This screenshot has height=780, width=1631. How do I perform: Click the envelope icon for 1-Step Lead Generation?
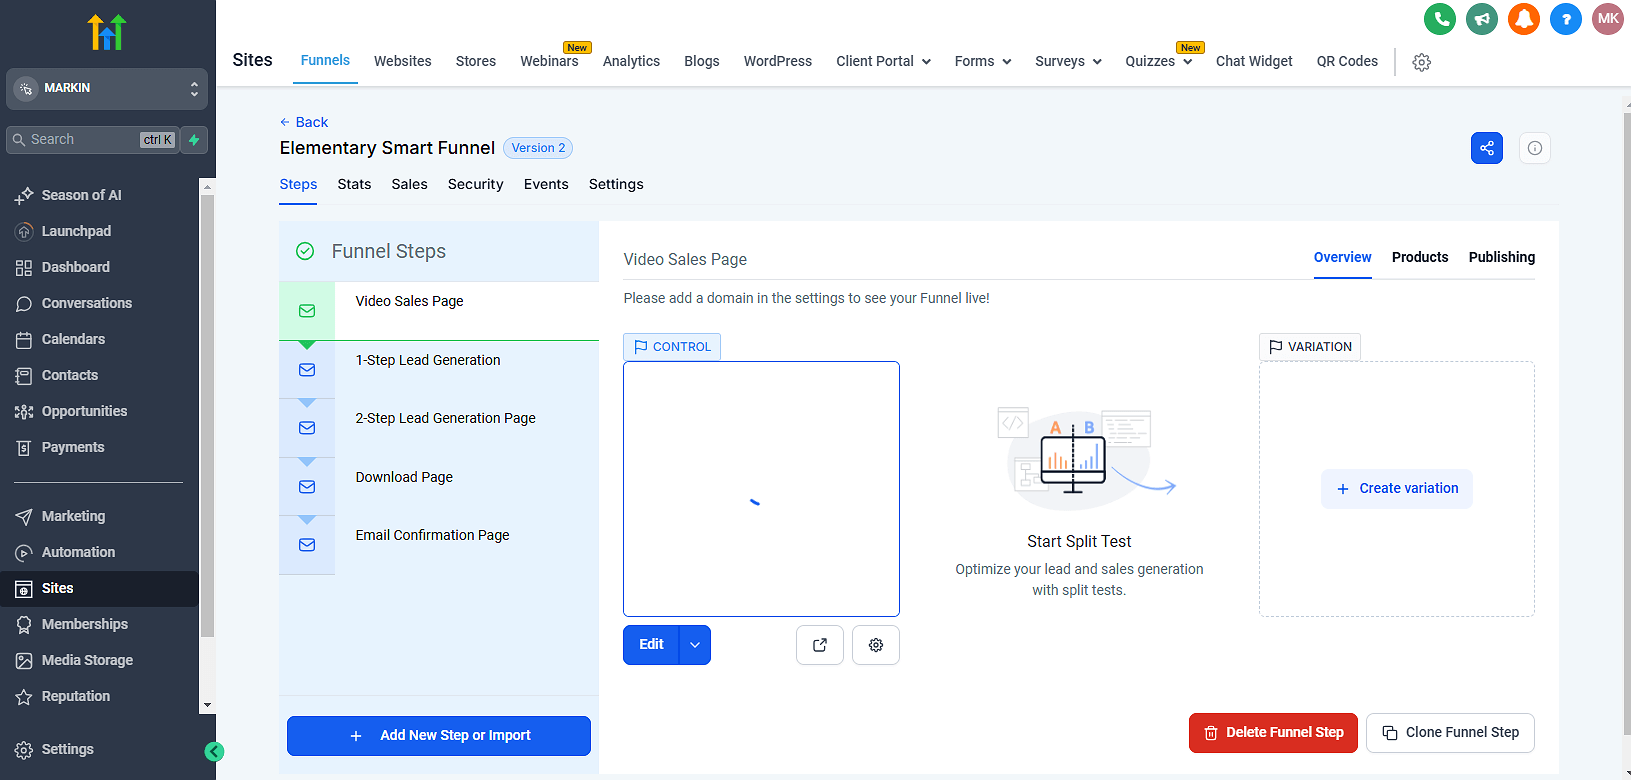(x=307, y=370)
